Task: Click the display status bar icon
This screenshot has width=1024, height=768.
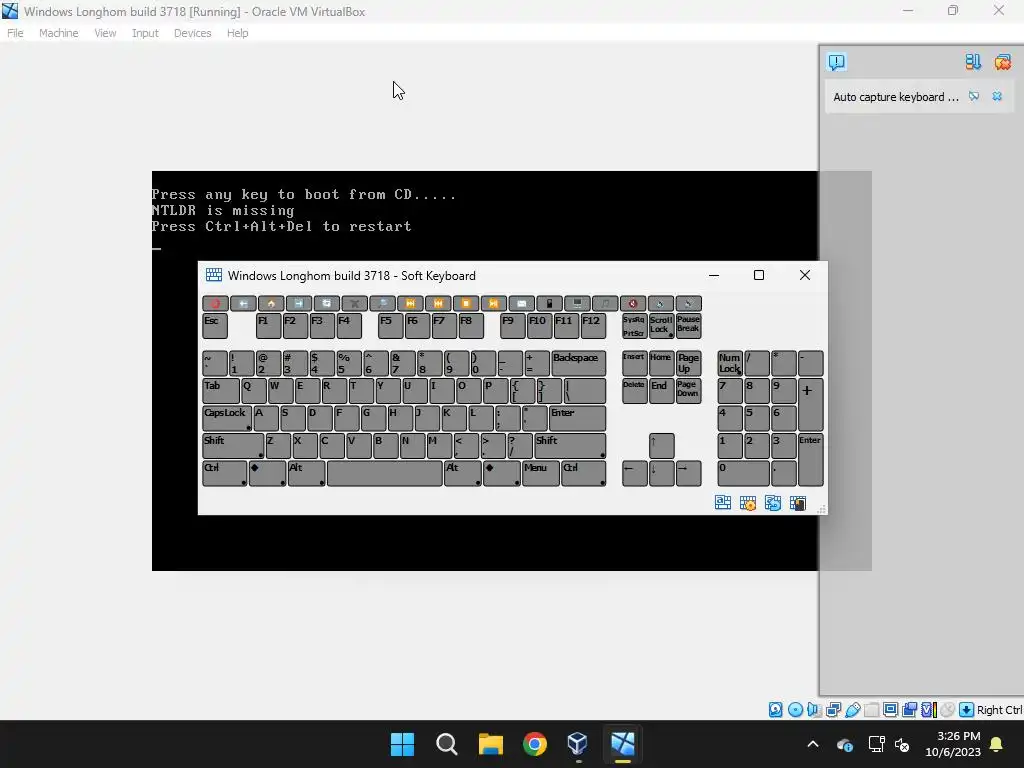Action: 890,710
